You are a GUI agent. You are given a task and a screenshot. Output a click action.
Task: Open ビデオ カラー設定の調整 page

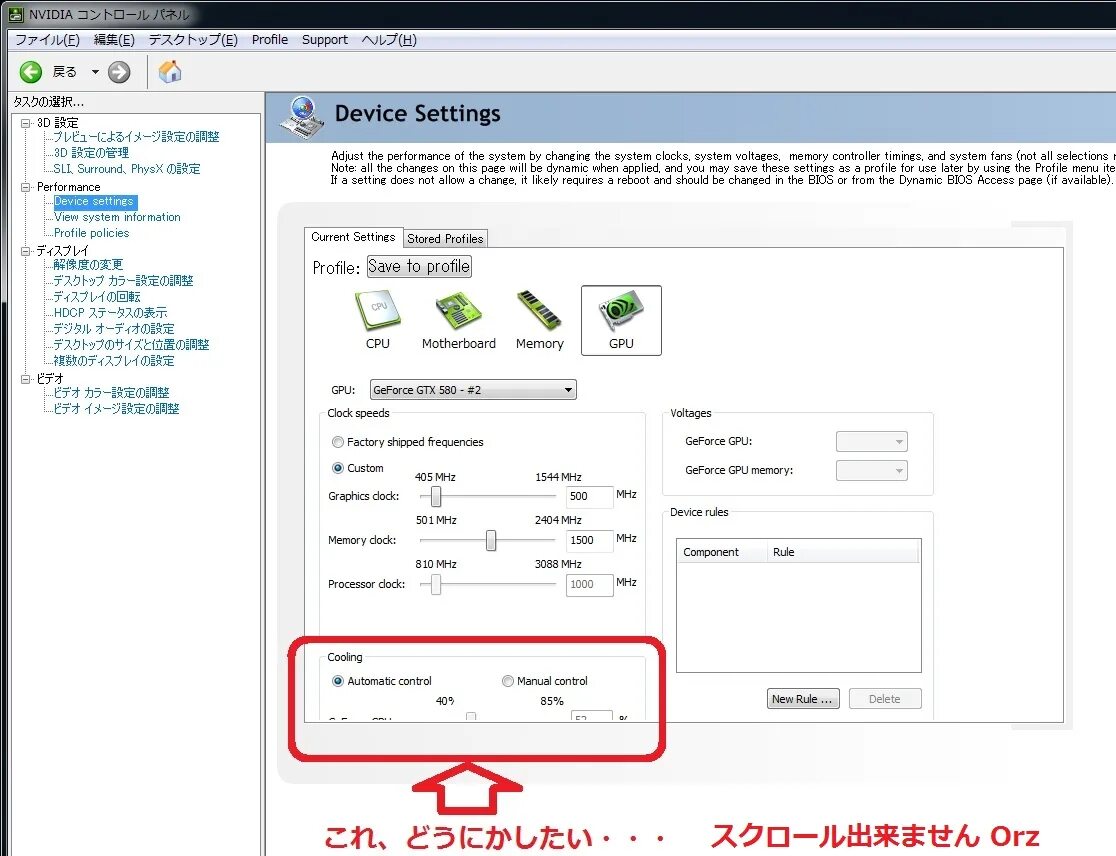(111, 393)
